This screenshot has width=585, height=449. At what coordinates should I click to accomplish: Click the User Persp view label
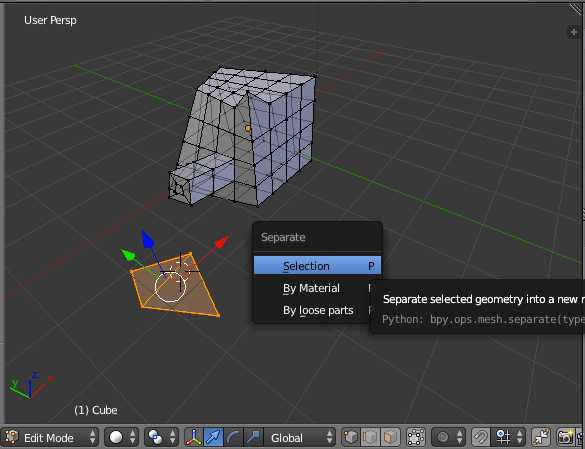coord(50,20)
